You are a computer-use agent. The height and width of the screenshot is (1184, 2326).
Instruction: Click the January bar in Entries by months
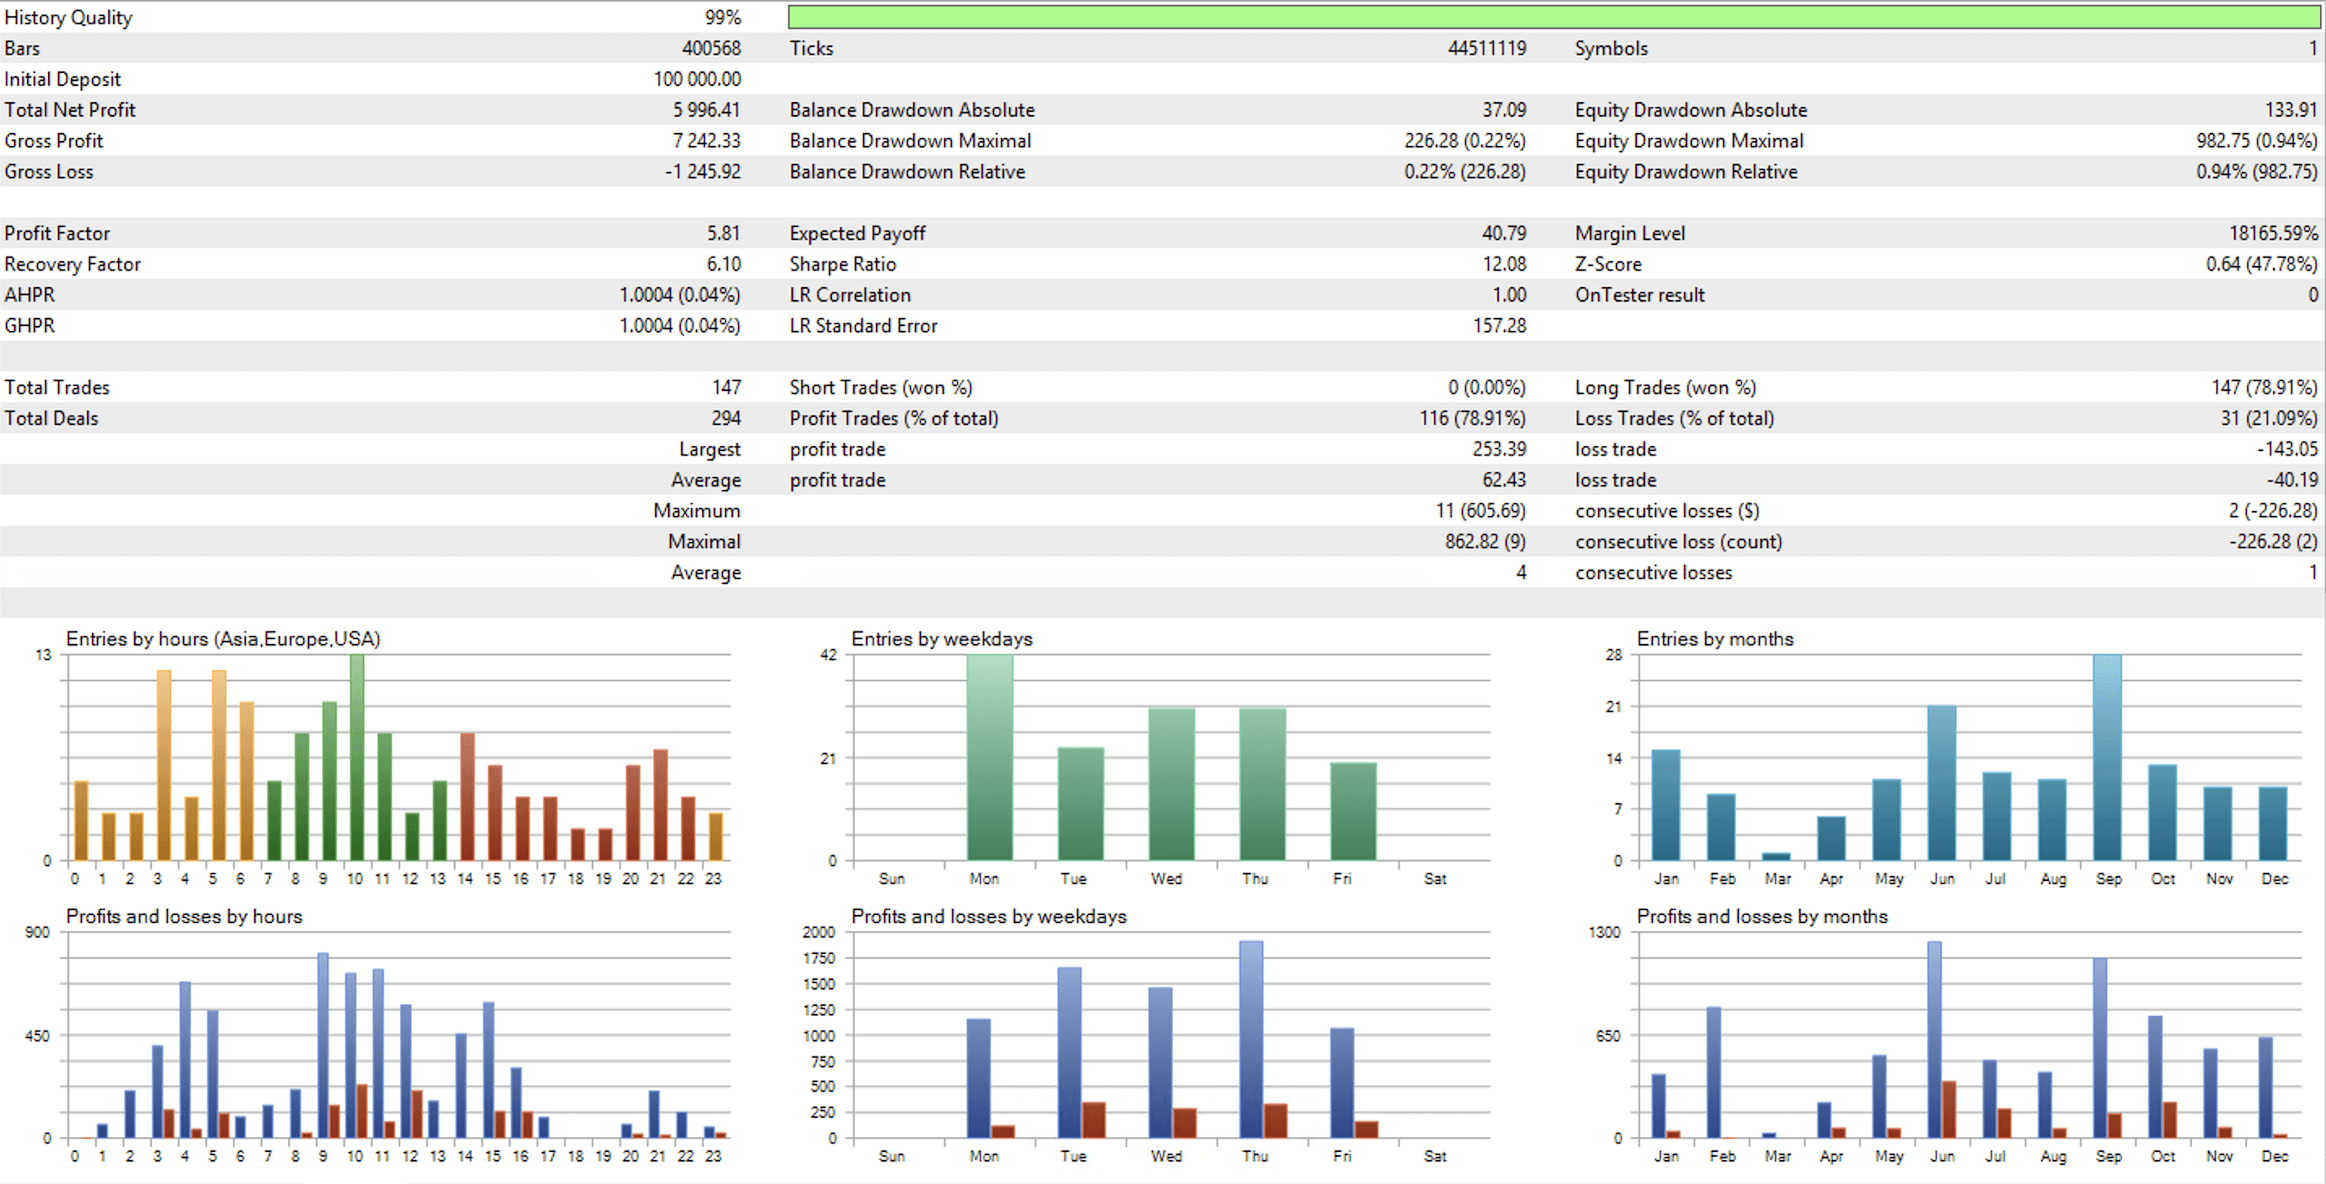pos(1665,806)
